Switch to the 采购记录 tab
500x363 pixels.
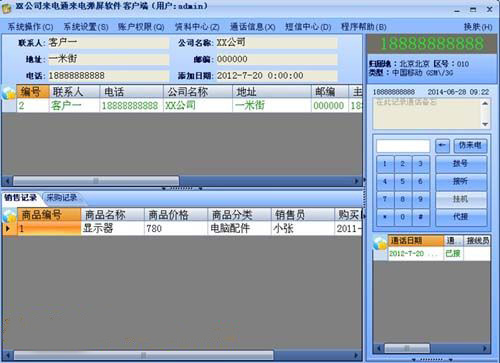point(62,198)
